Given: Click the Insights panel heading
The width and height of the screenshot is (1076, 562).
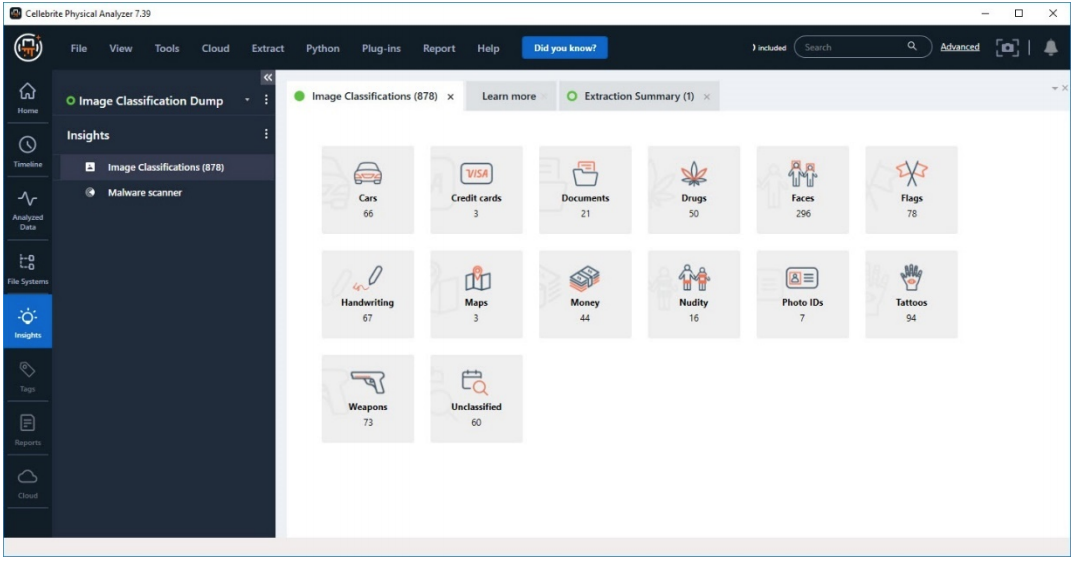Looking at the screenshot, I should pyautogui.click(x=88, y=135).
